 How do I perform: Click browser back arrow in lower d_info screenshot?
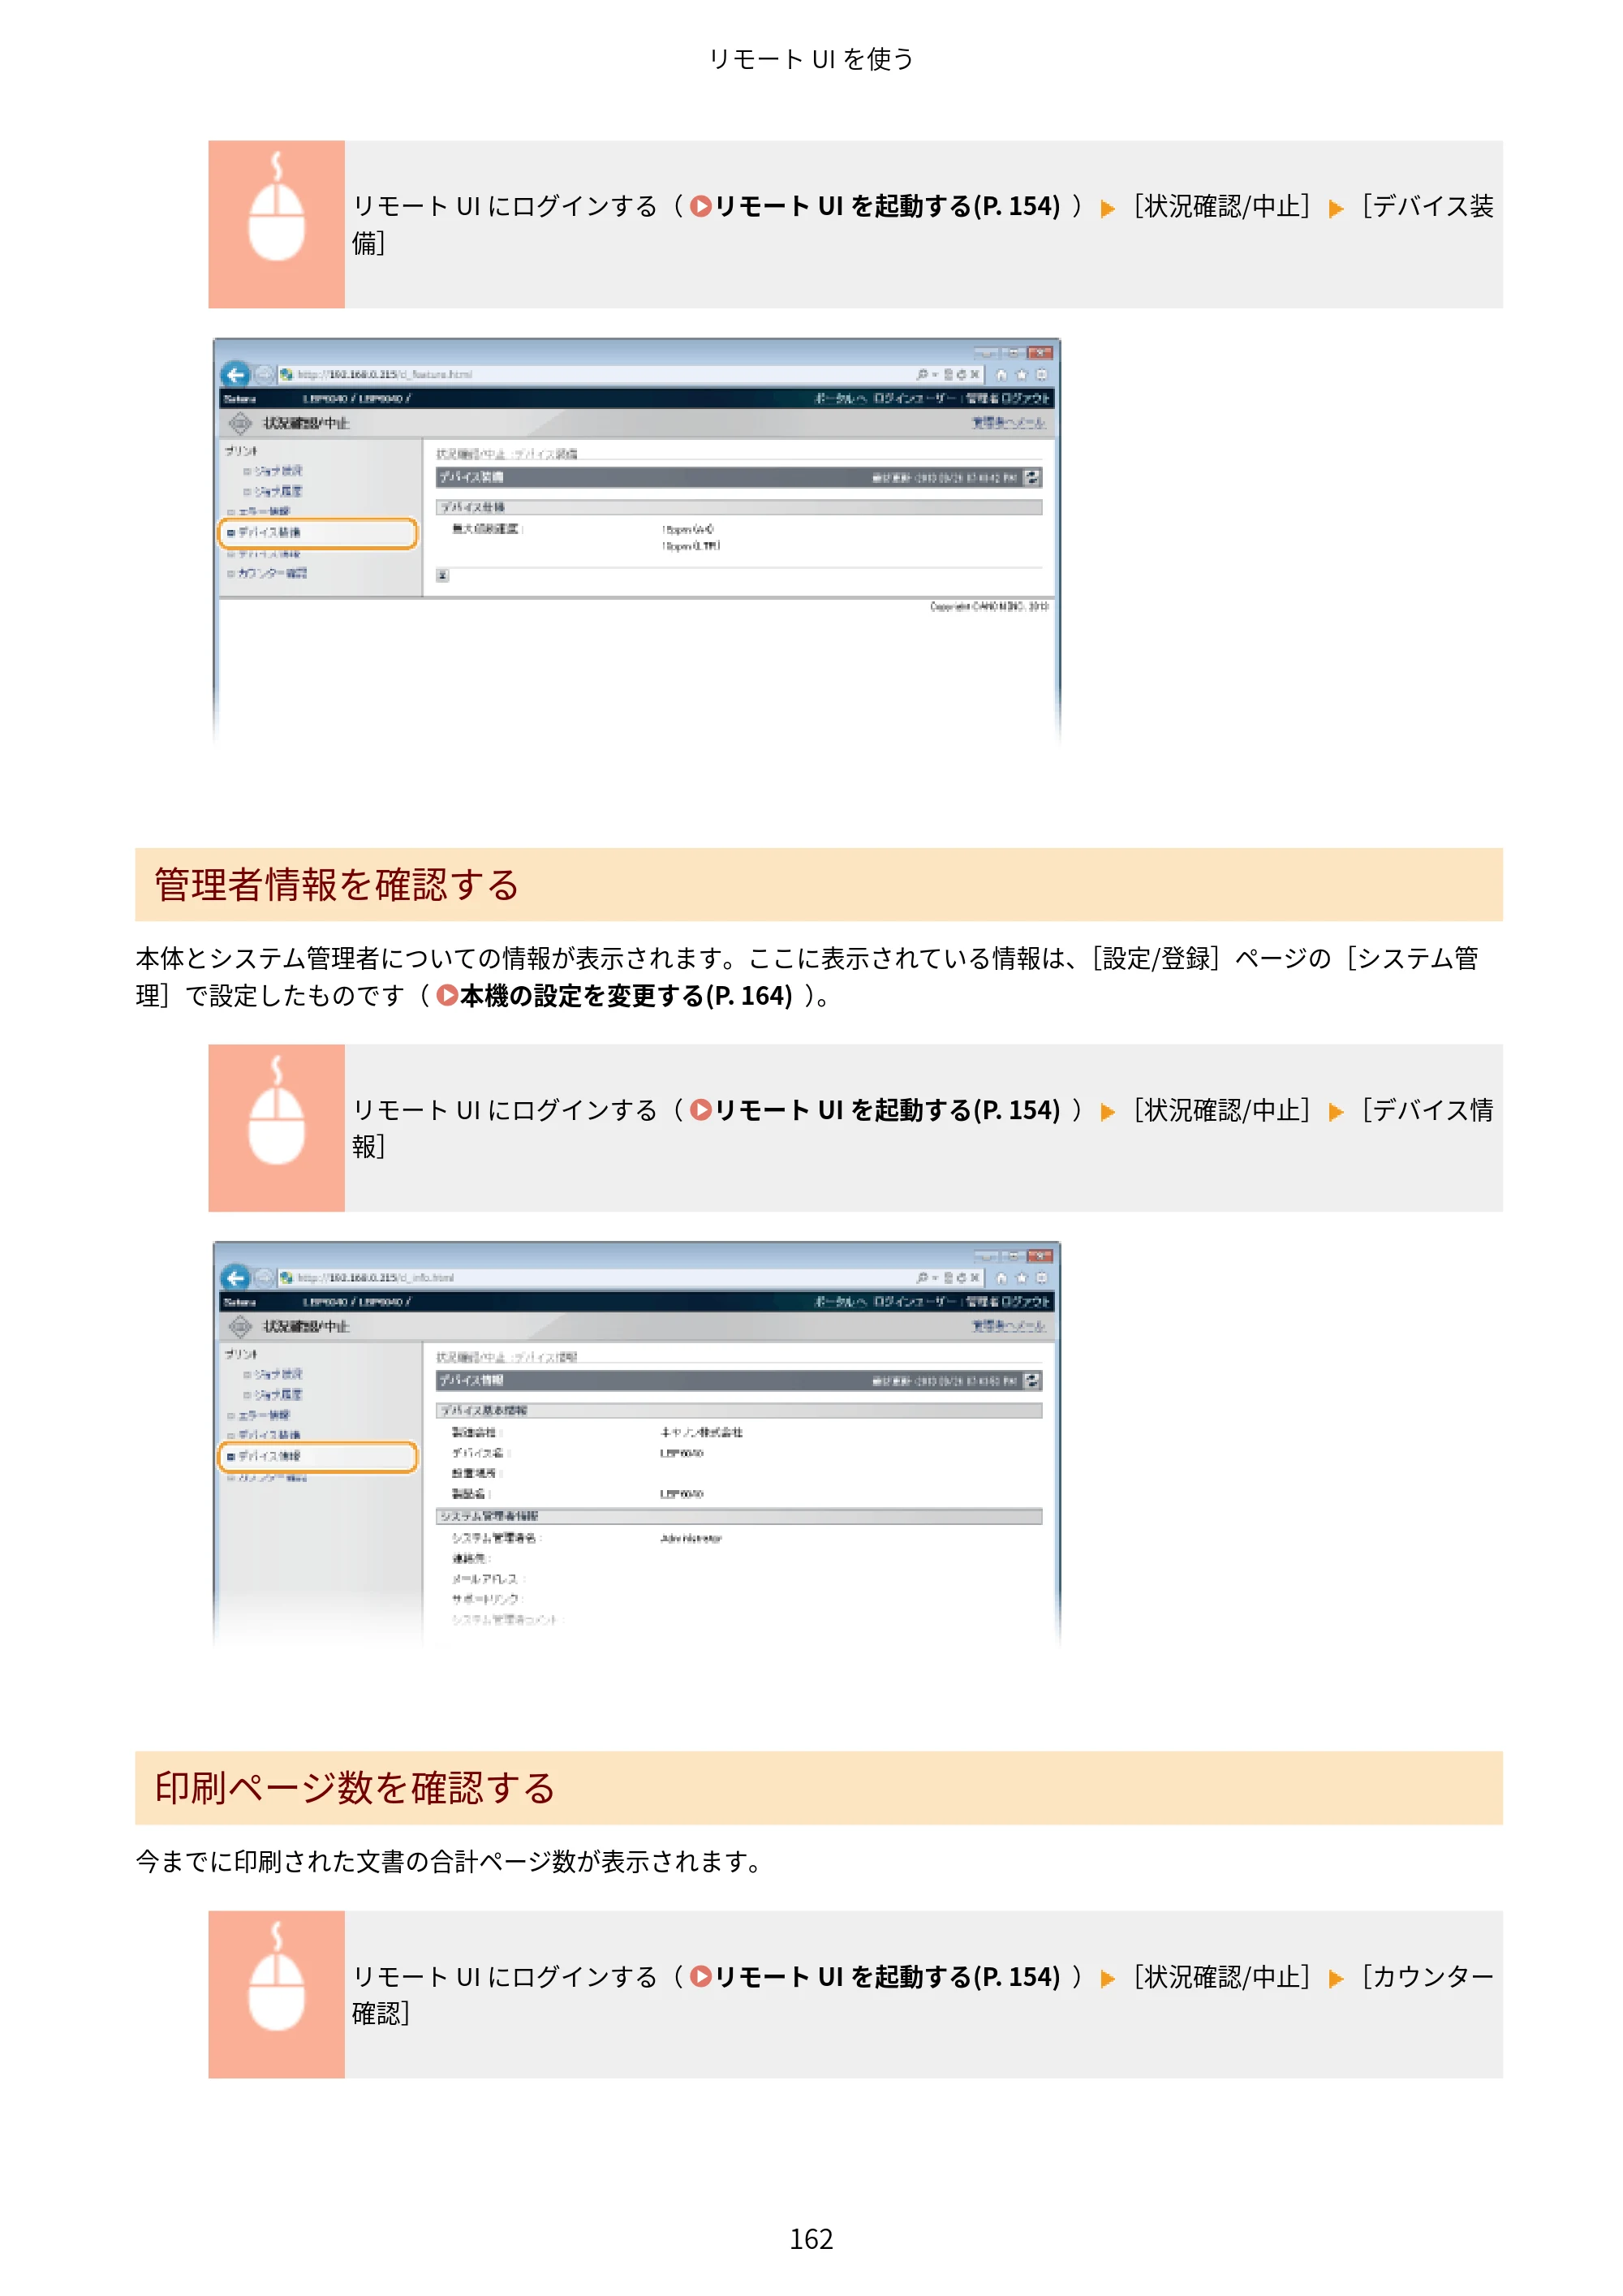(235, 1277)
